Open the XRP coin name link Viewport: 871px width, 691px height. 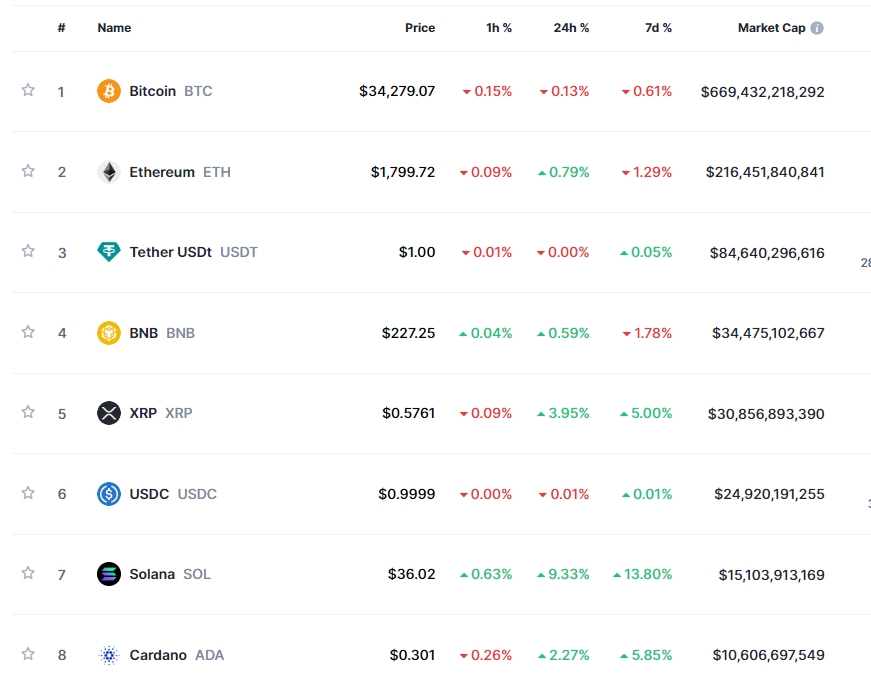(x=143, y=413)
